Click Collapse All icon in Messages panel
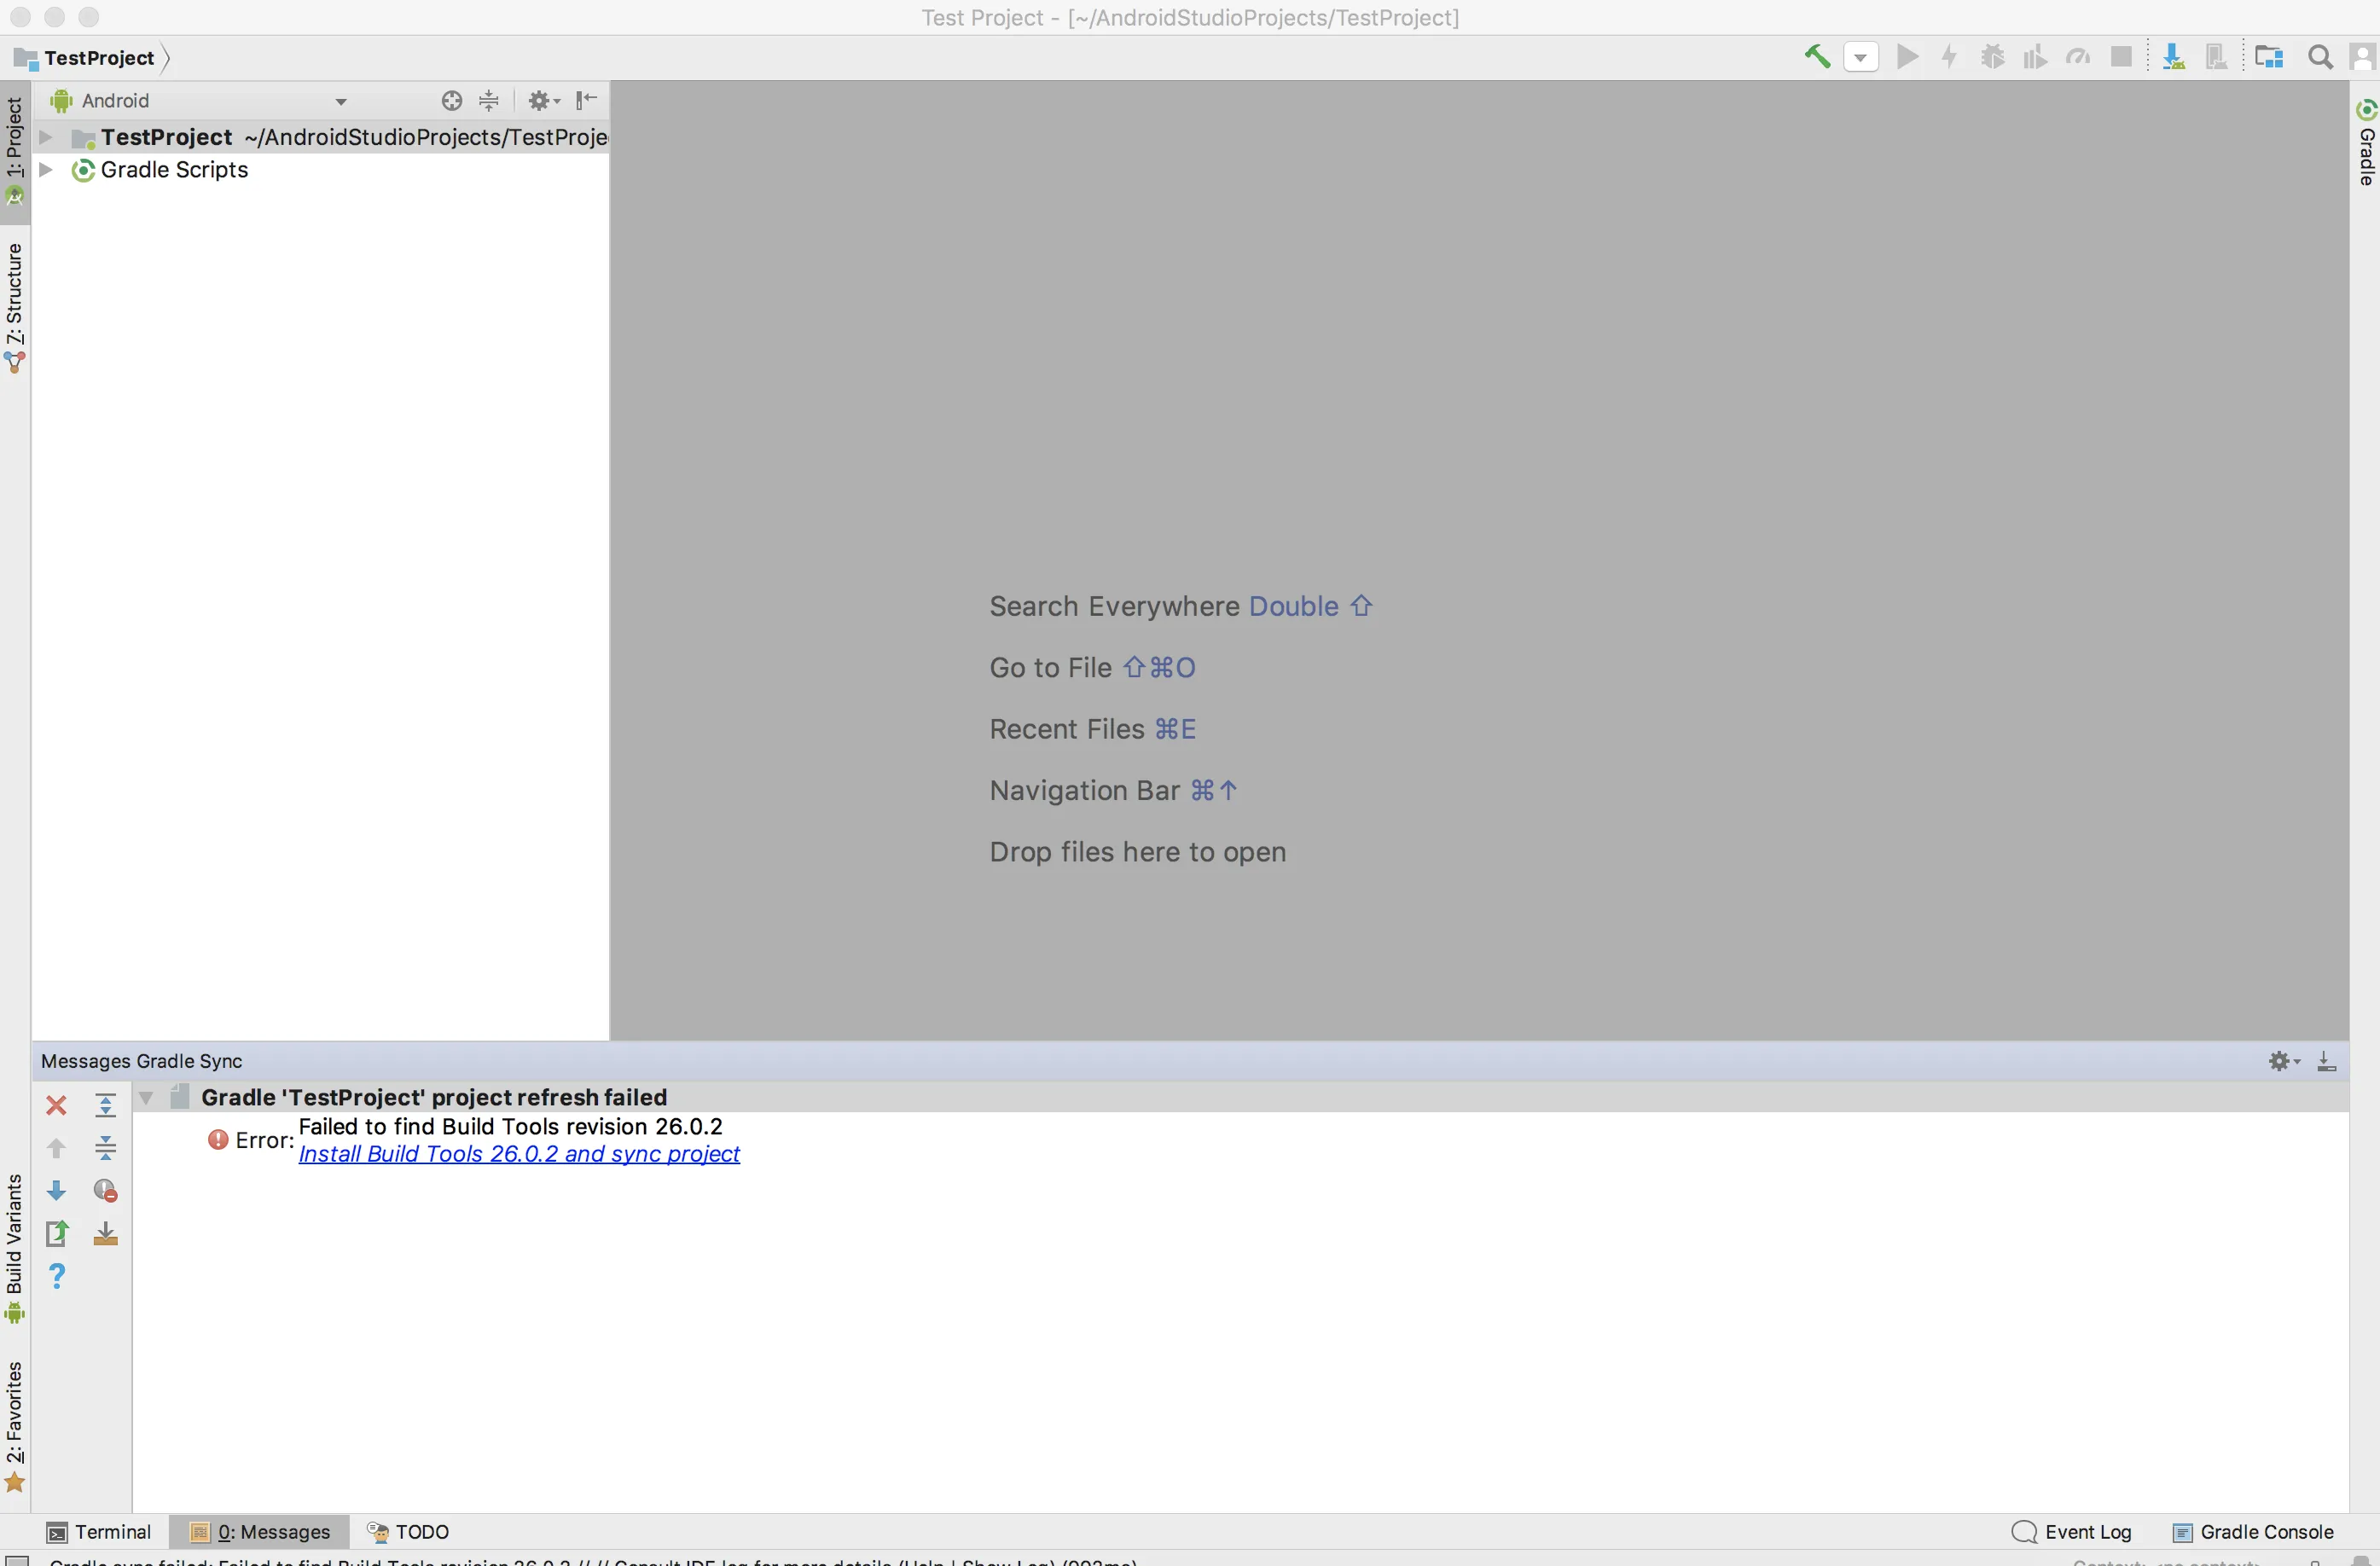Viewport: 2380px width, 1566px height. [105, 1148]
